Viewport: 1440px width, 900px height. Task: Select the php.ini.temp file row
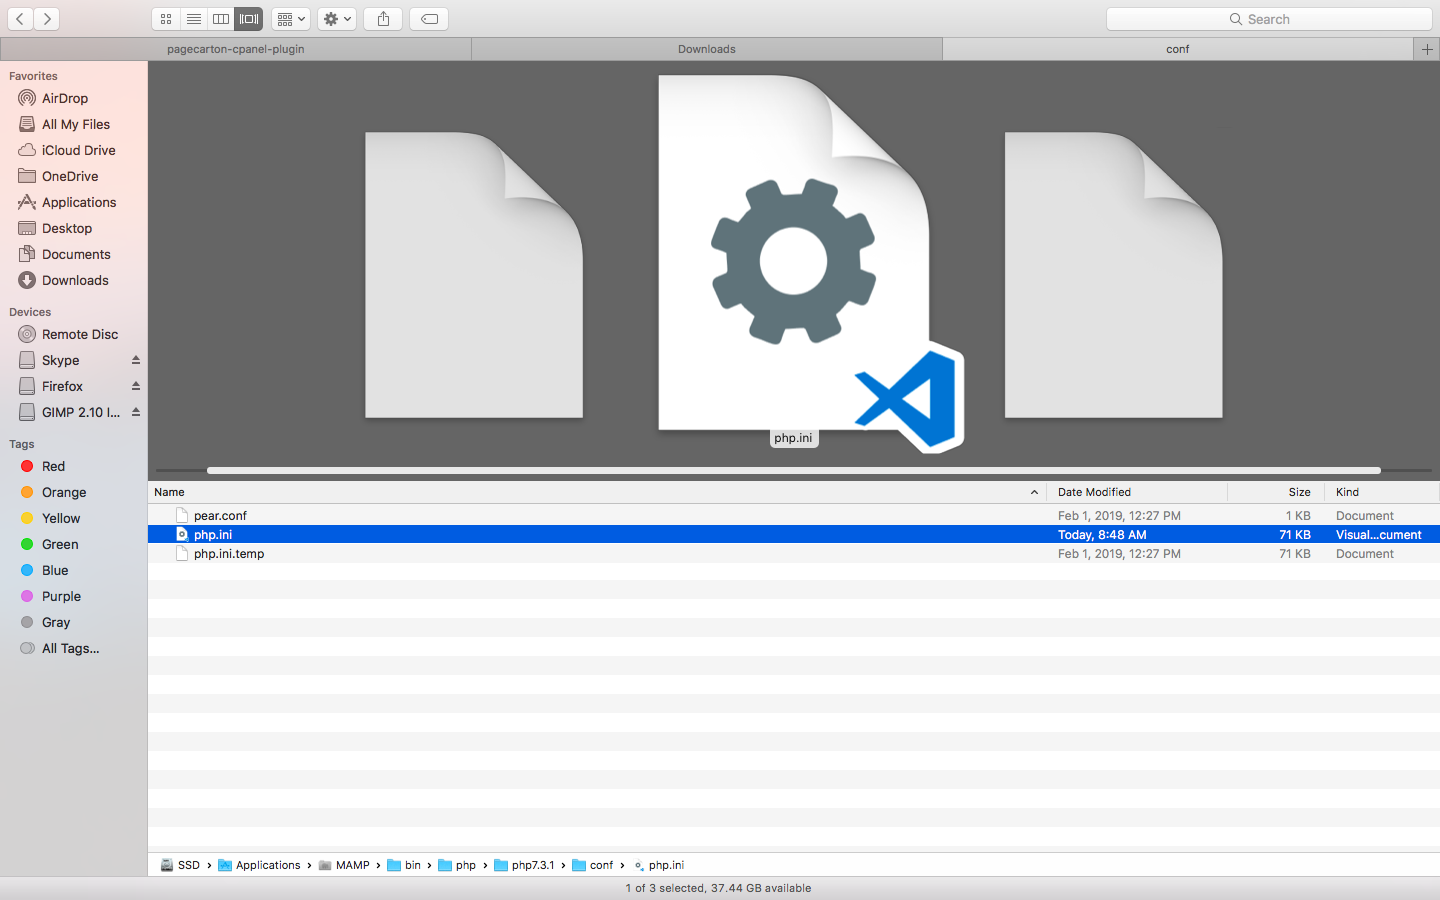click(x=794, y=554)
